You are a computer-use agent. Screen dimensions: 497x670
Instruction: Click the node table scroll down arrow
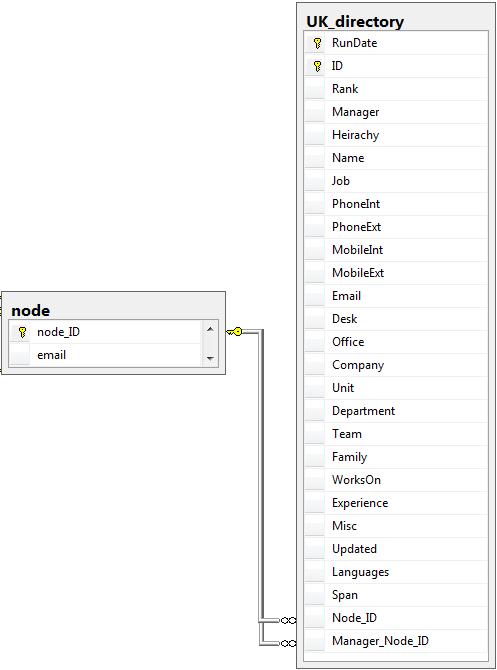(x=210, y=358)
